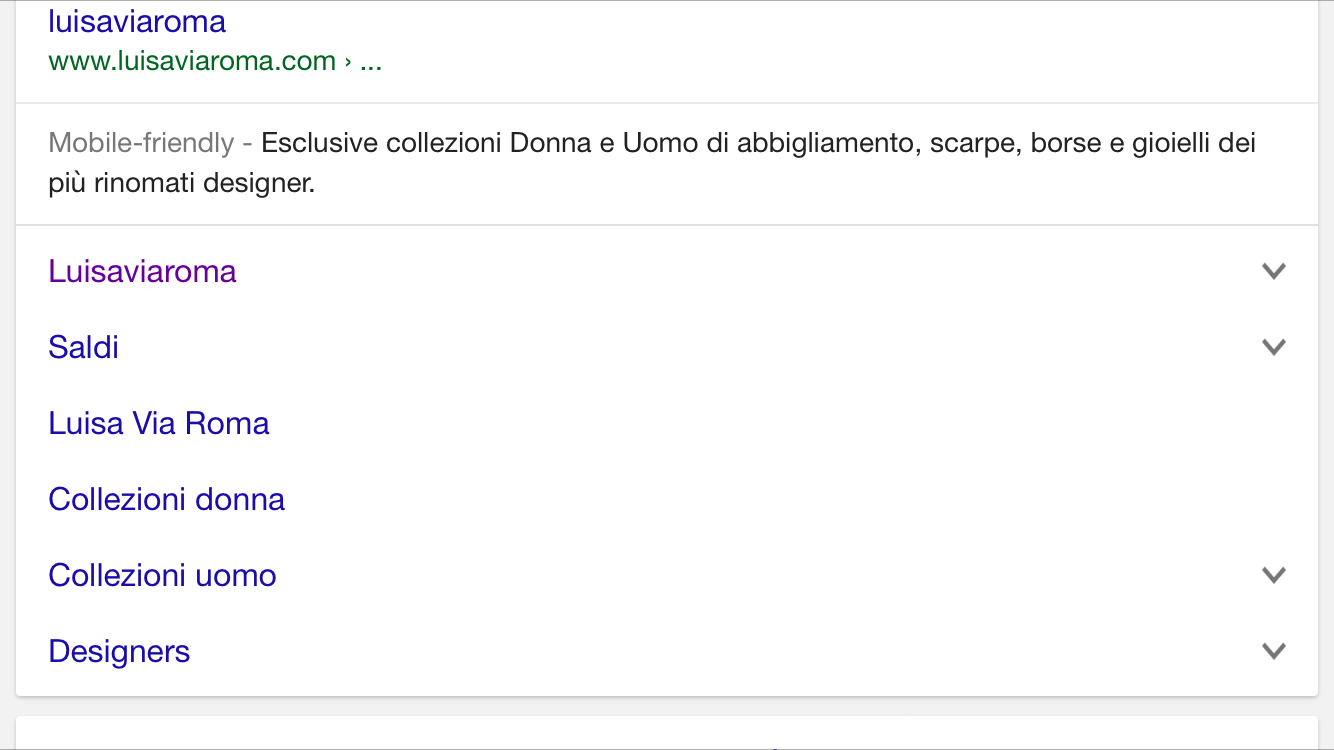Visit the Designers sitelink
This screenshot has height=750, width=1334.
[118, 651]
